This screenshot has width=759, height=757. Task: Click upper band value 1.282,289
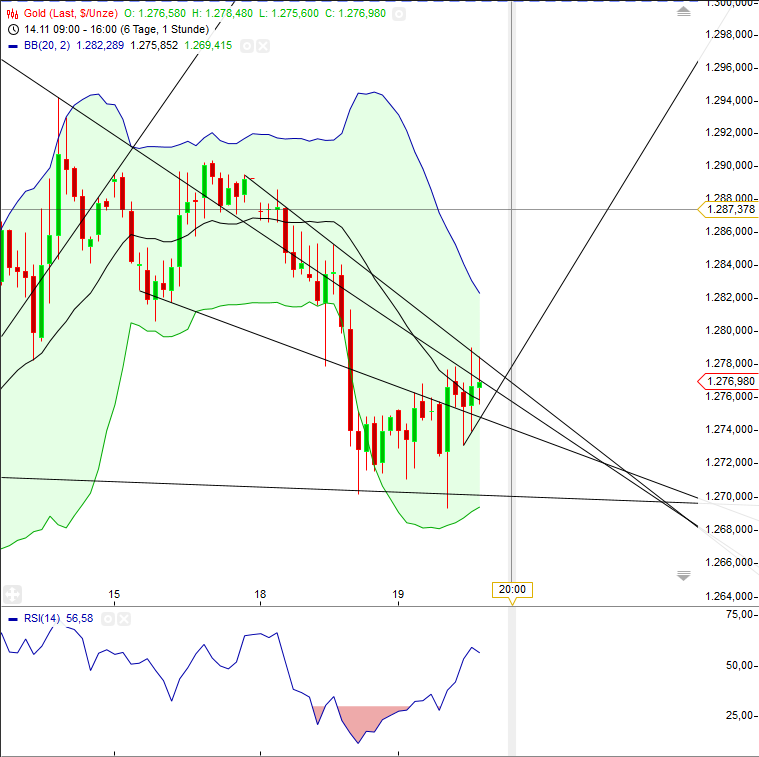click(100, 45)
